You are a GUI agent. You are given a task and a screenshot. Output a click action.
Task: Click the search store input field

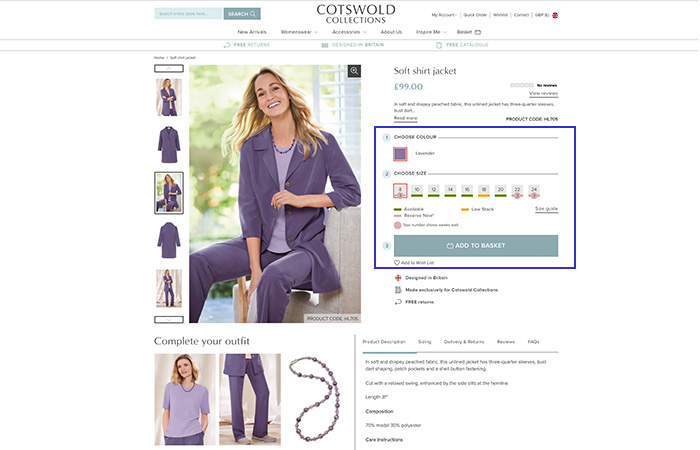point(188,14)
